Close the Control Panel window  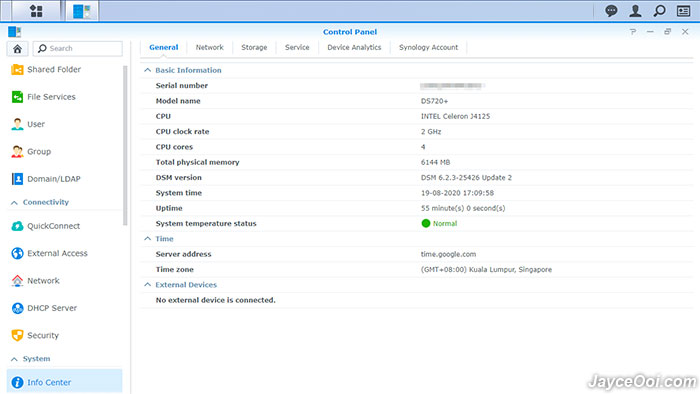685,32
